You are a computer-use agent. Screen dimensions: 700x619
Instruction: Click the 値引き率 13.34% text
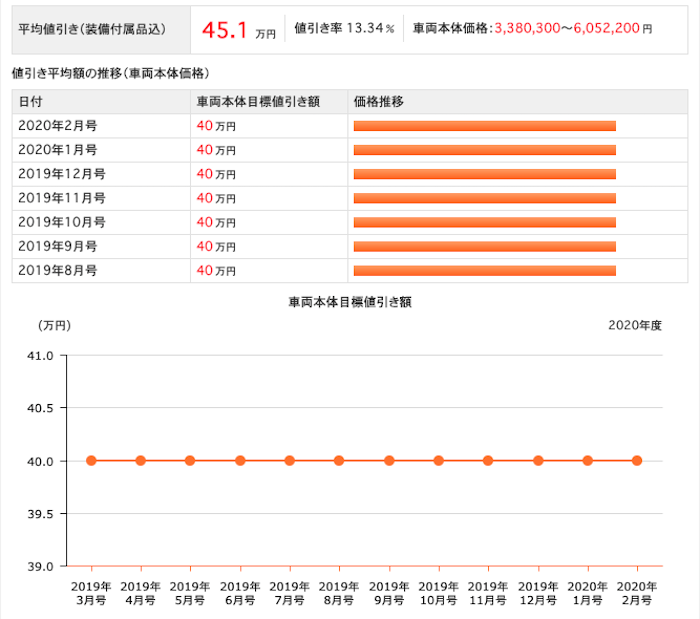(x=344, y=29)
